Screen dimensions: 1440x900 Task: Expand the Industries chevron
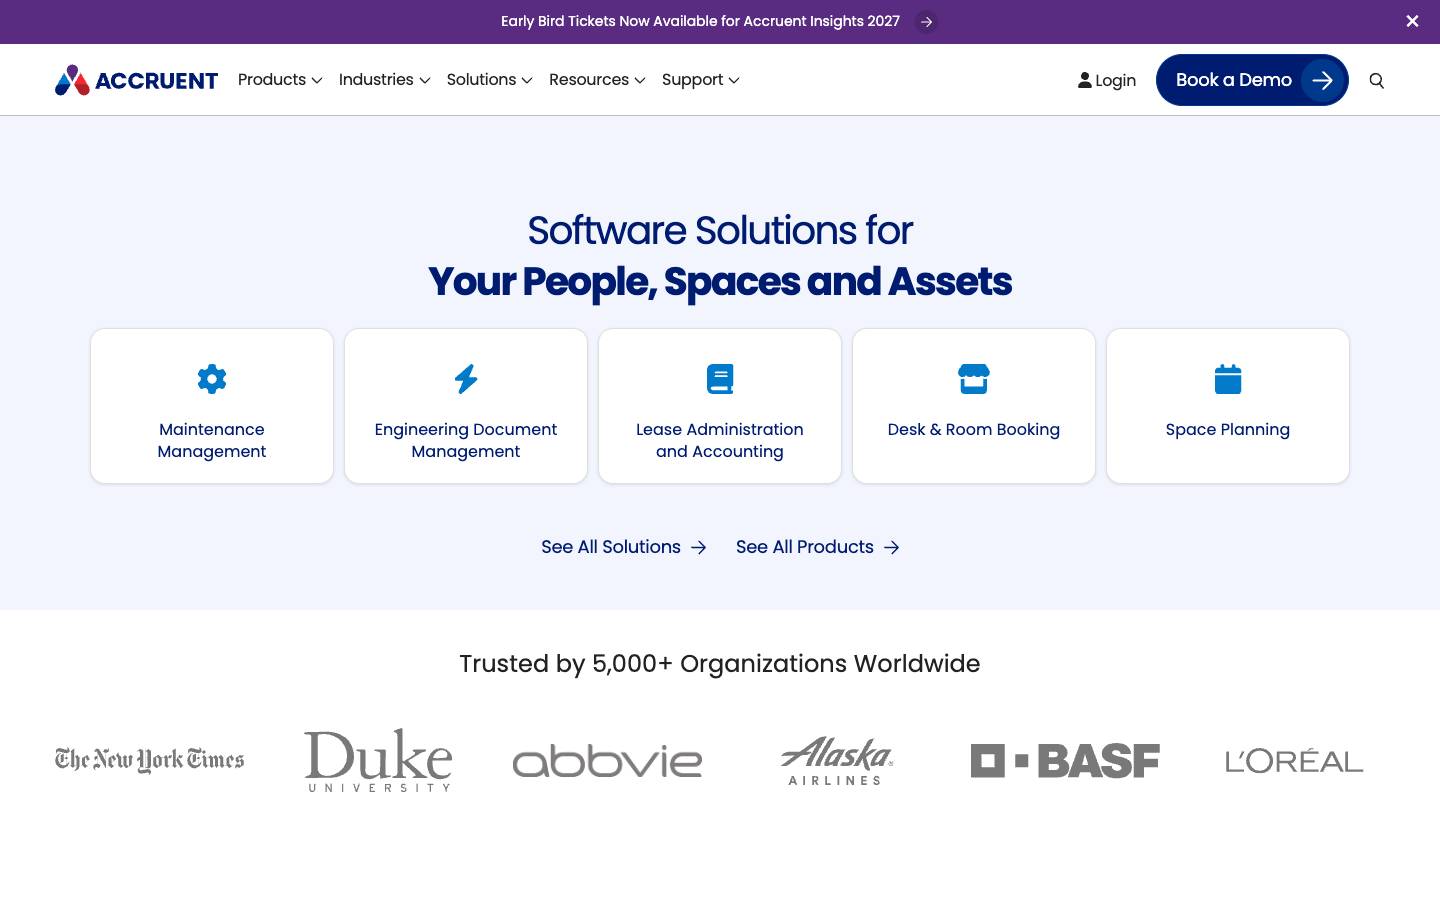click(425, 81)
